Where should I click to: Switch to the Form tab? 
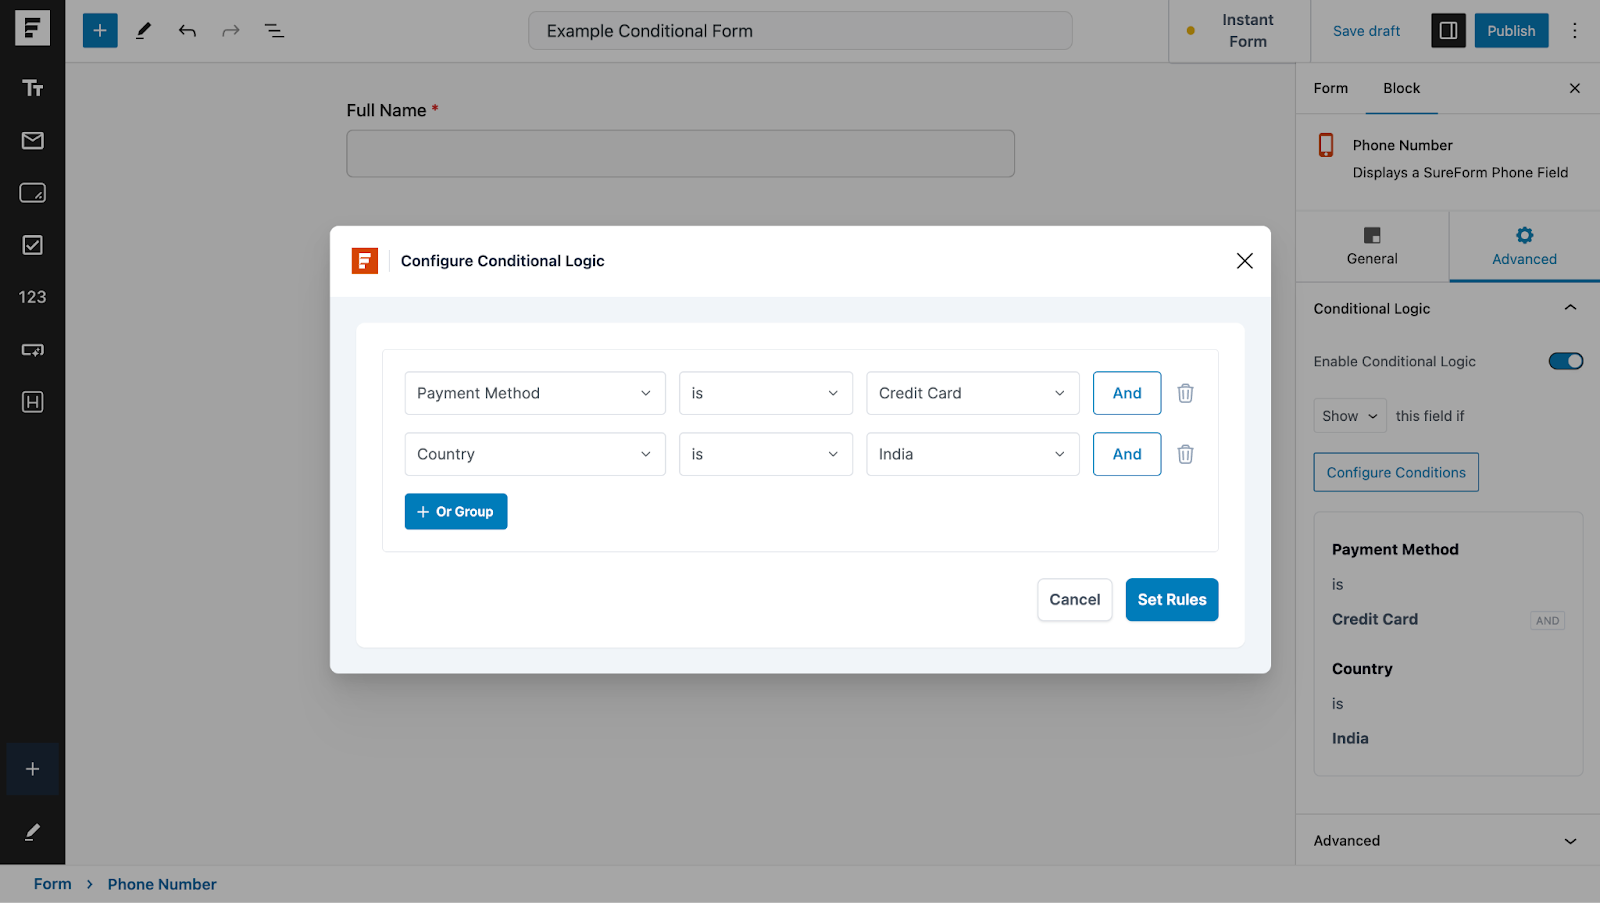[1330, 88]
